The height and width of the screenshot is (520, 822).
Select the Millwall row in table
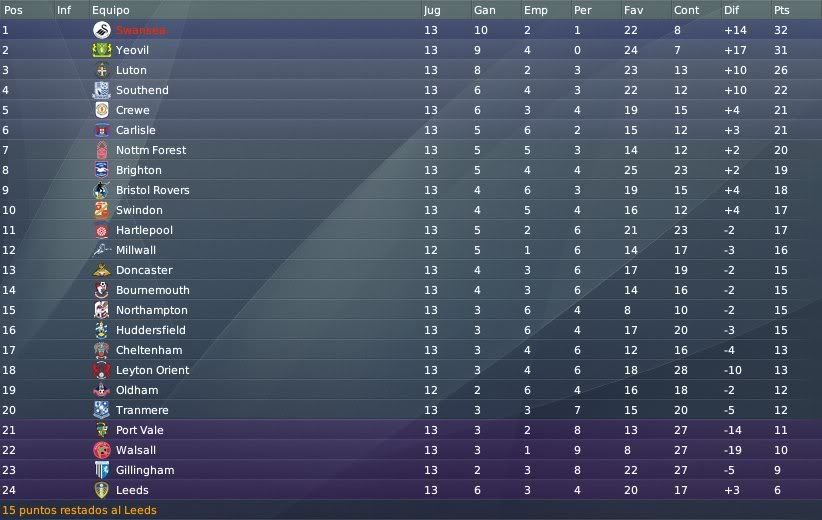tap(411, 250)
